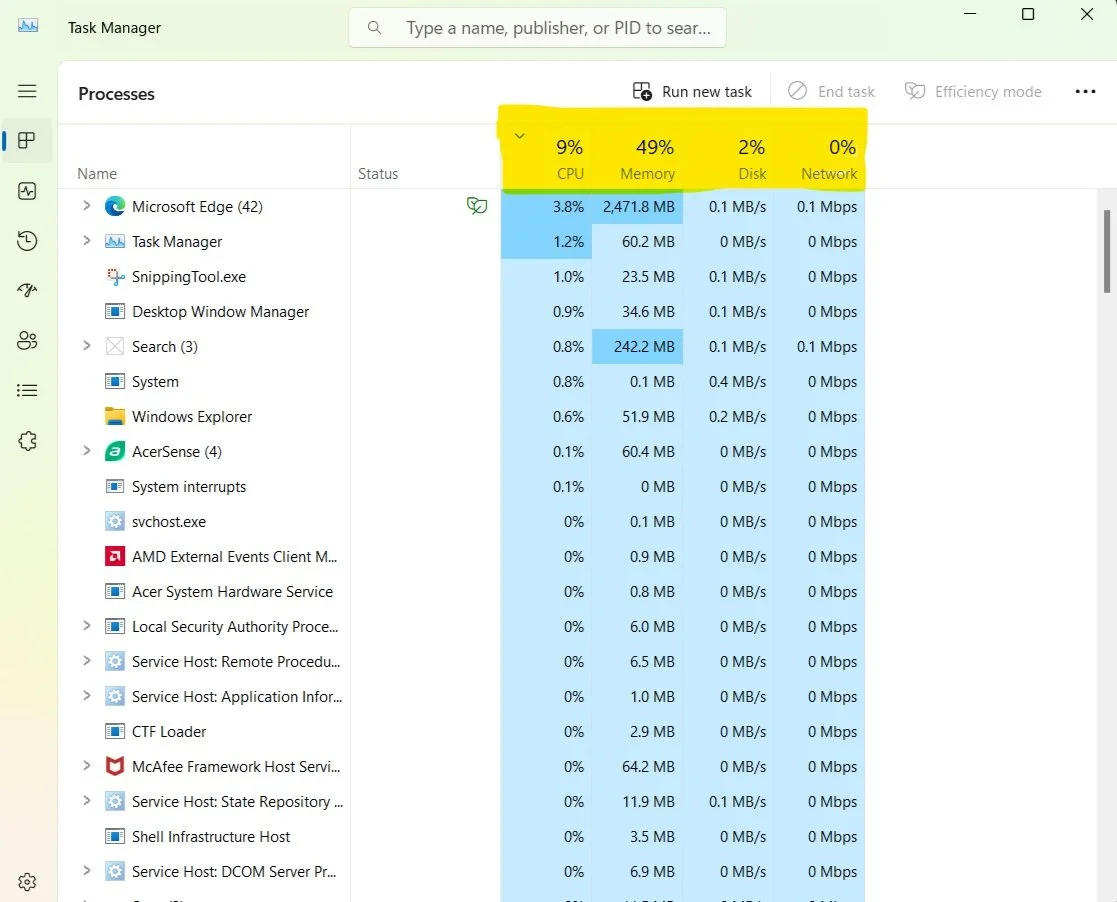
Task: Sort processes by Disk column
Action: 728,157
